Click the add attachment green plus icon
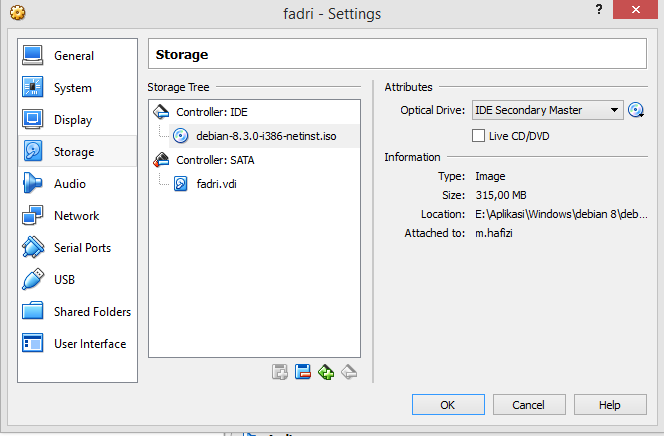Screen dimensions: 664x436 (326, 372)
